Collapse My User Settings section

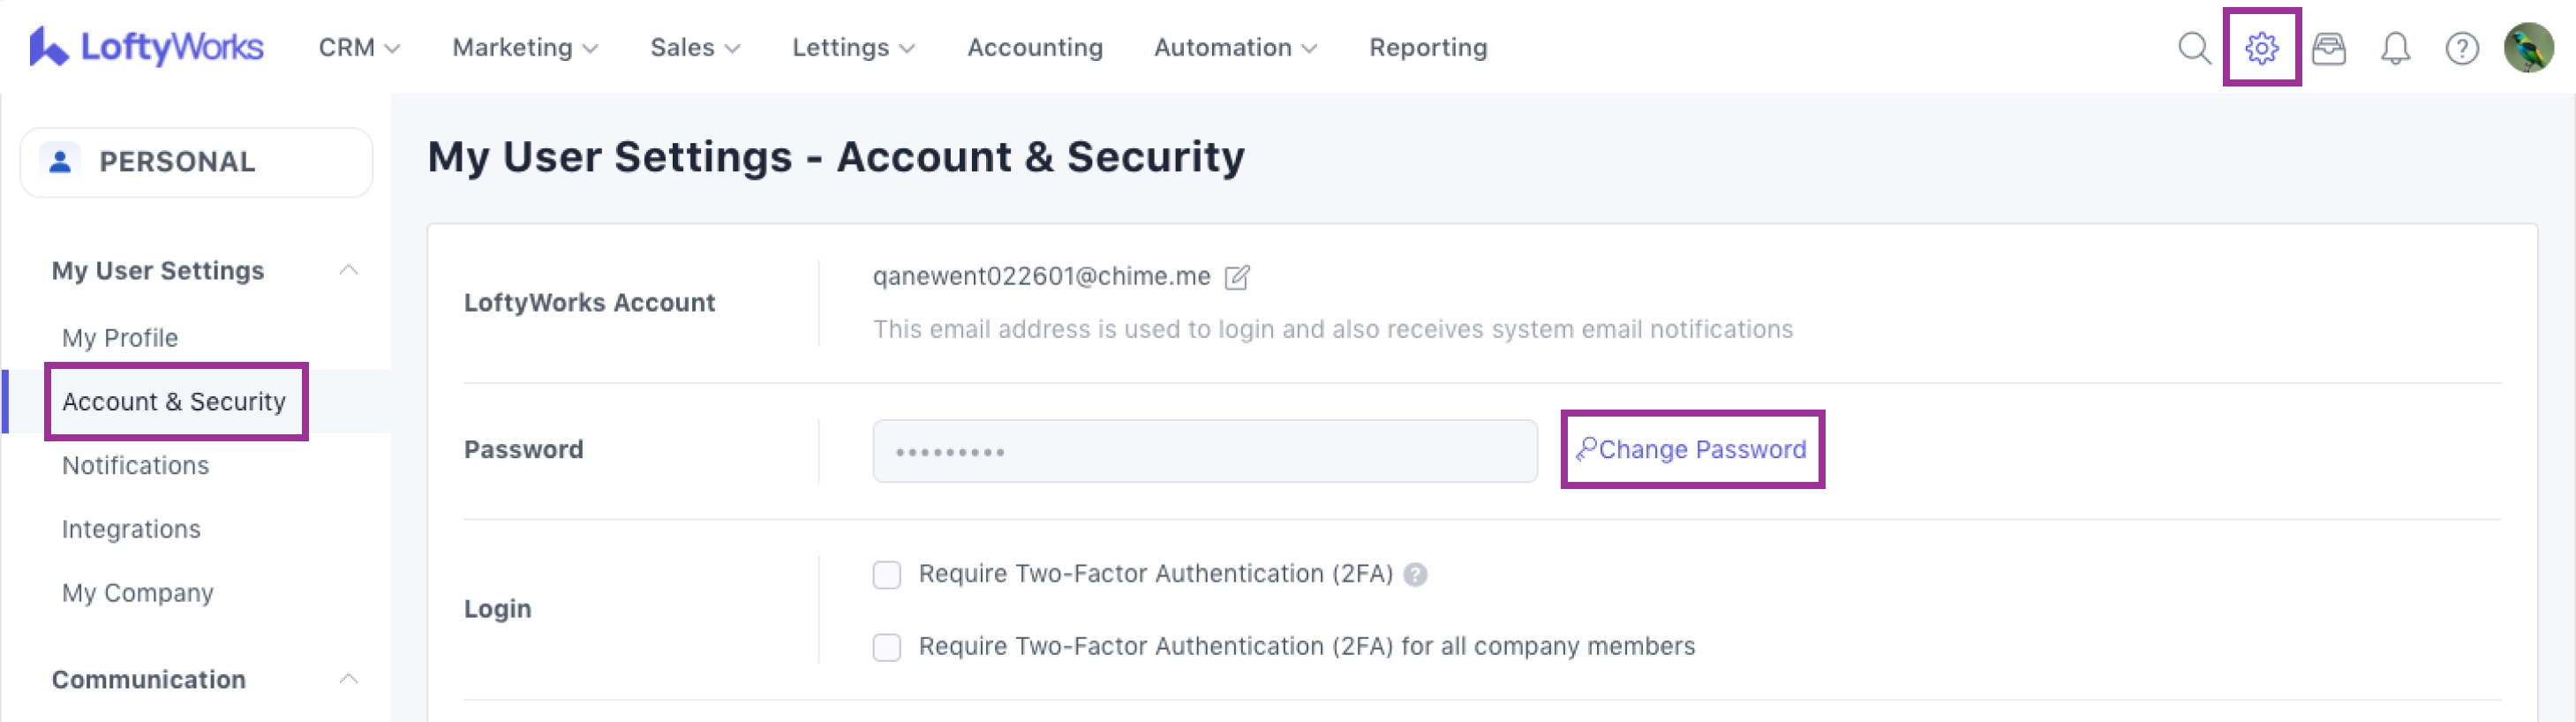coord(348,270)
